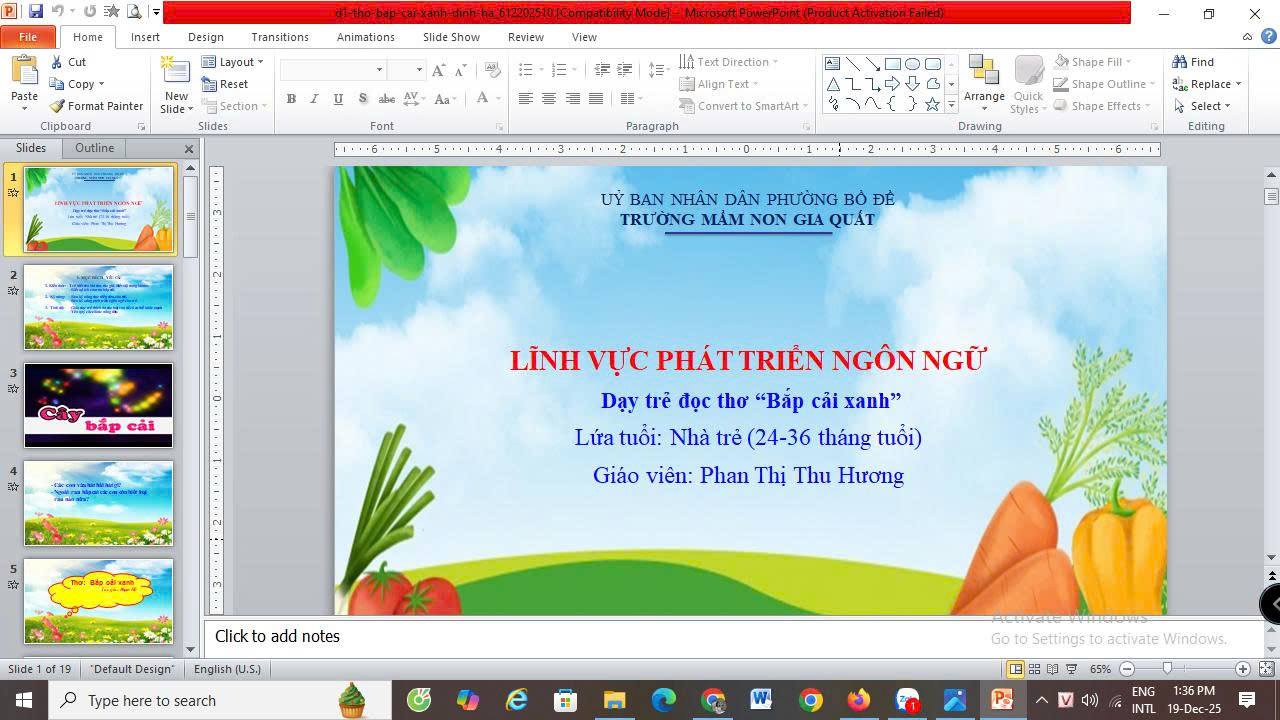
Task: Select slide 3 thumbnail 'Cây bắp cải'
Action: 98,405
